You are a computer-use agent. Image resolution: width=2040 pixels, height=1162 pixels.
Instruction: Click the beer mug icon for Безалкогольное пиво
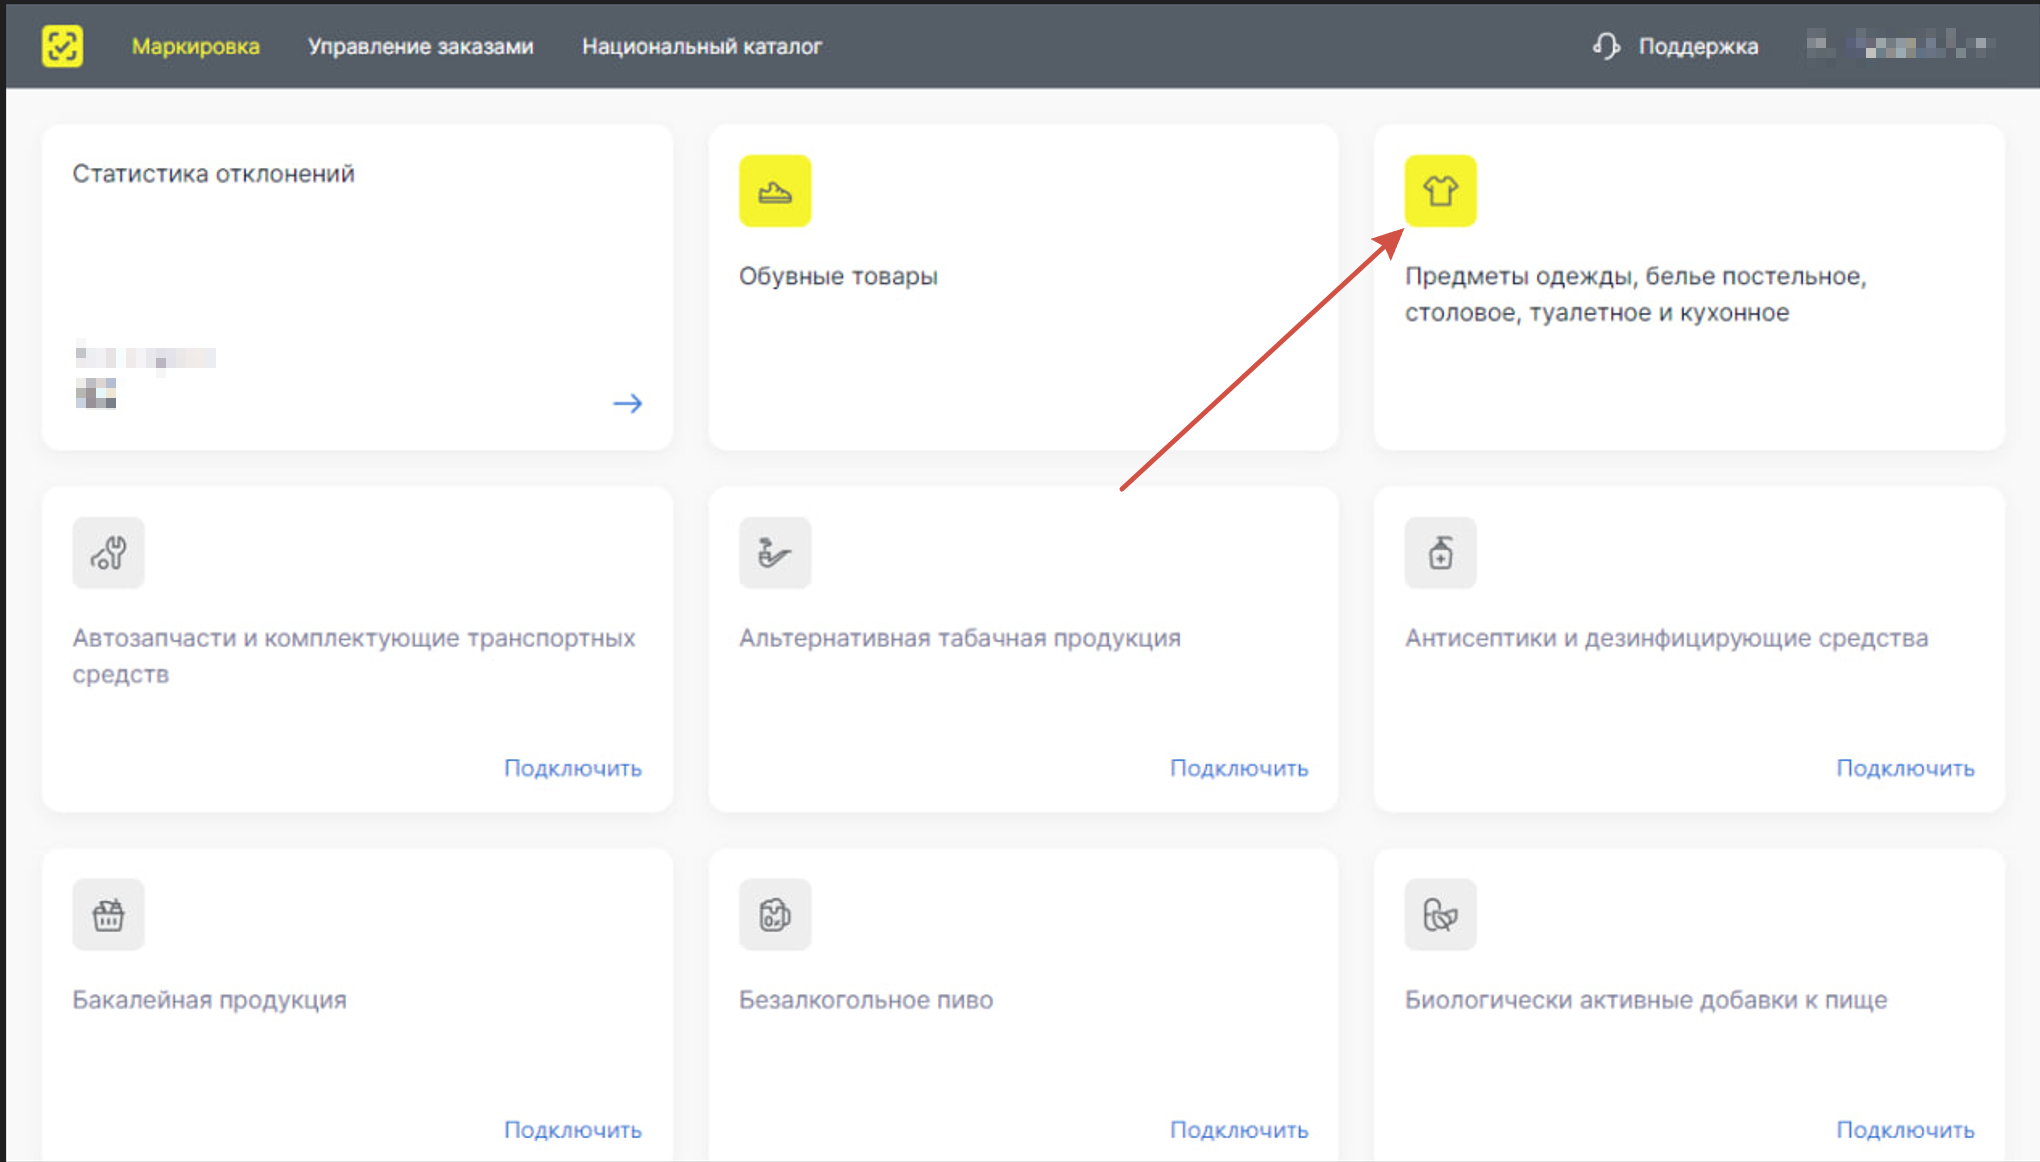coord(775,915)
